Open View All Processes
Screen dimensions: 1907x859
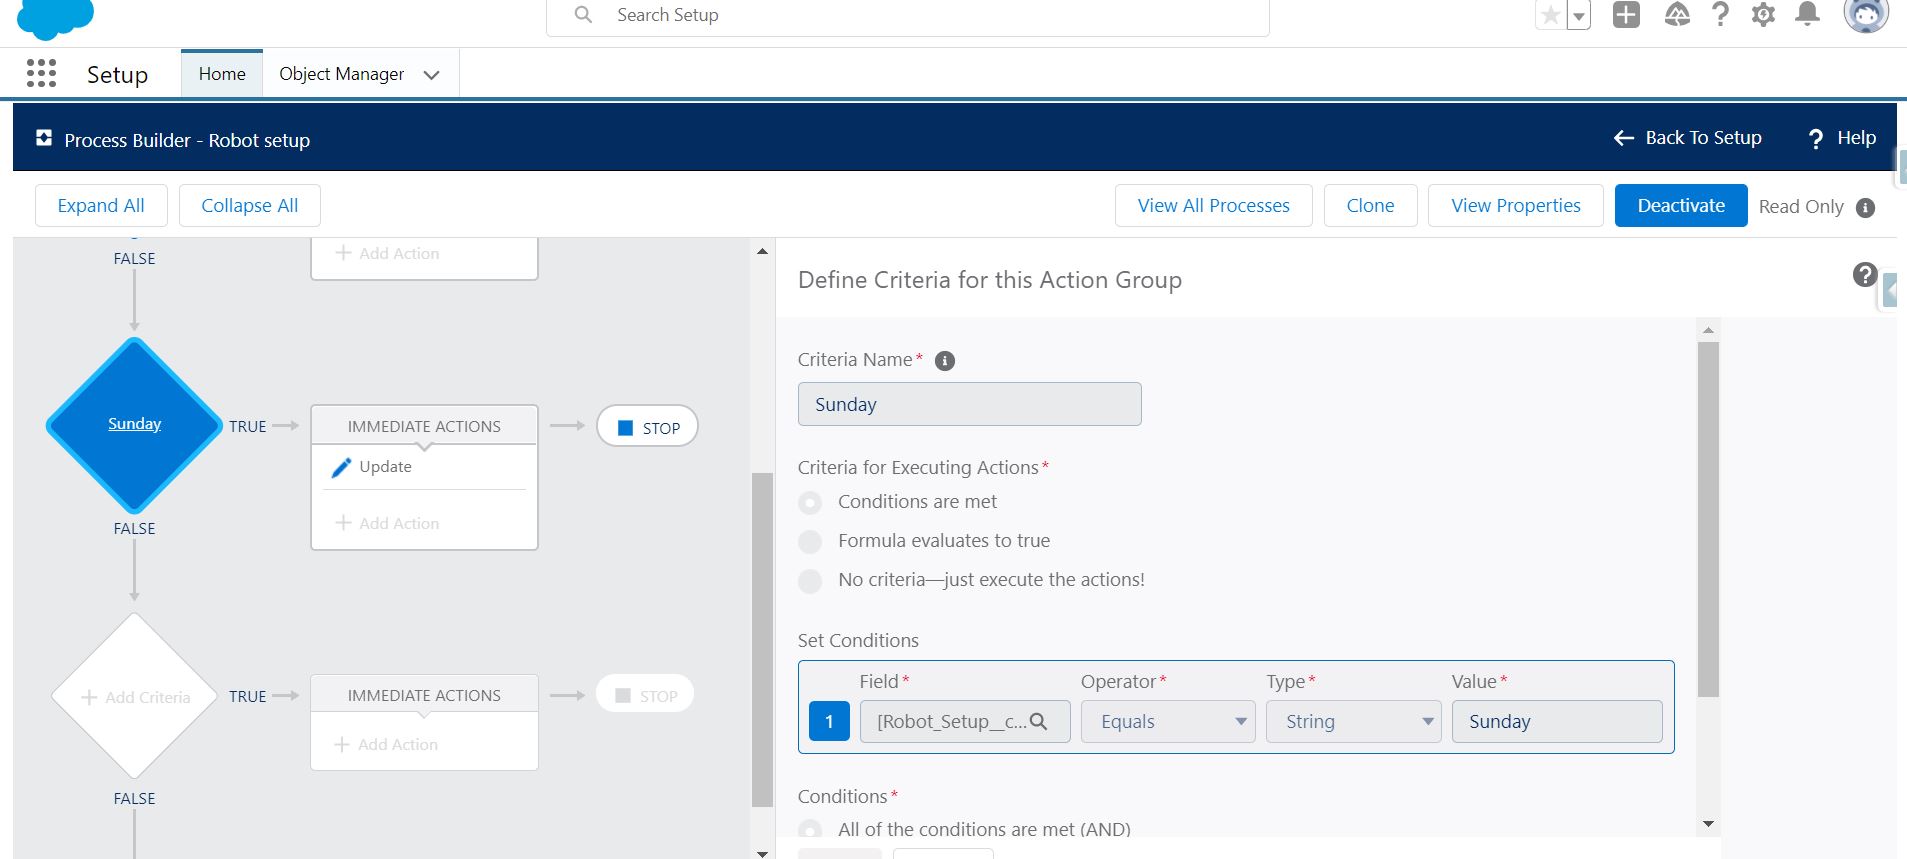click(x=1213, y=206)
